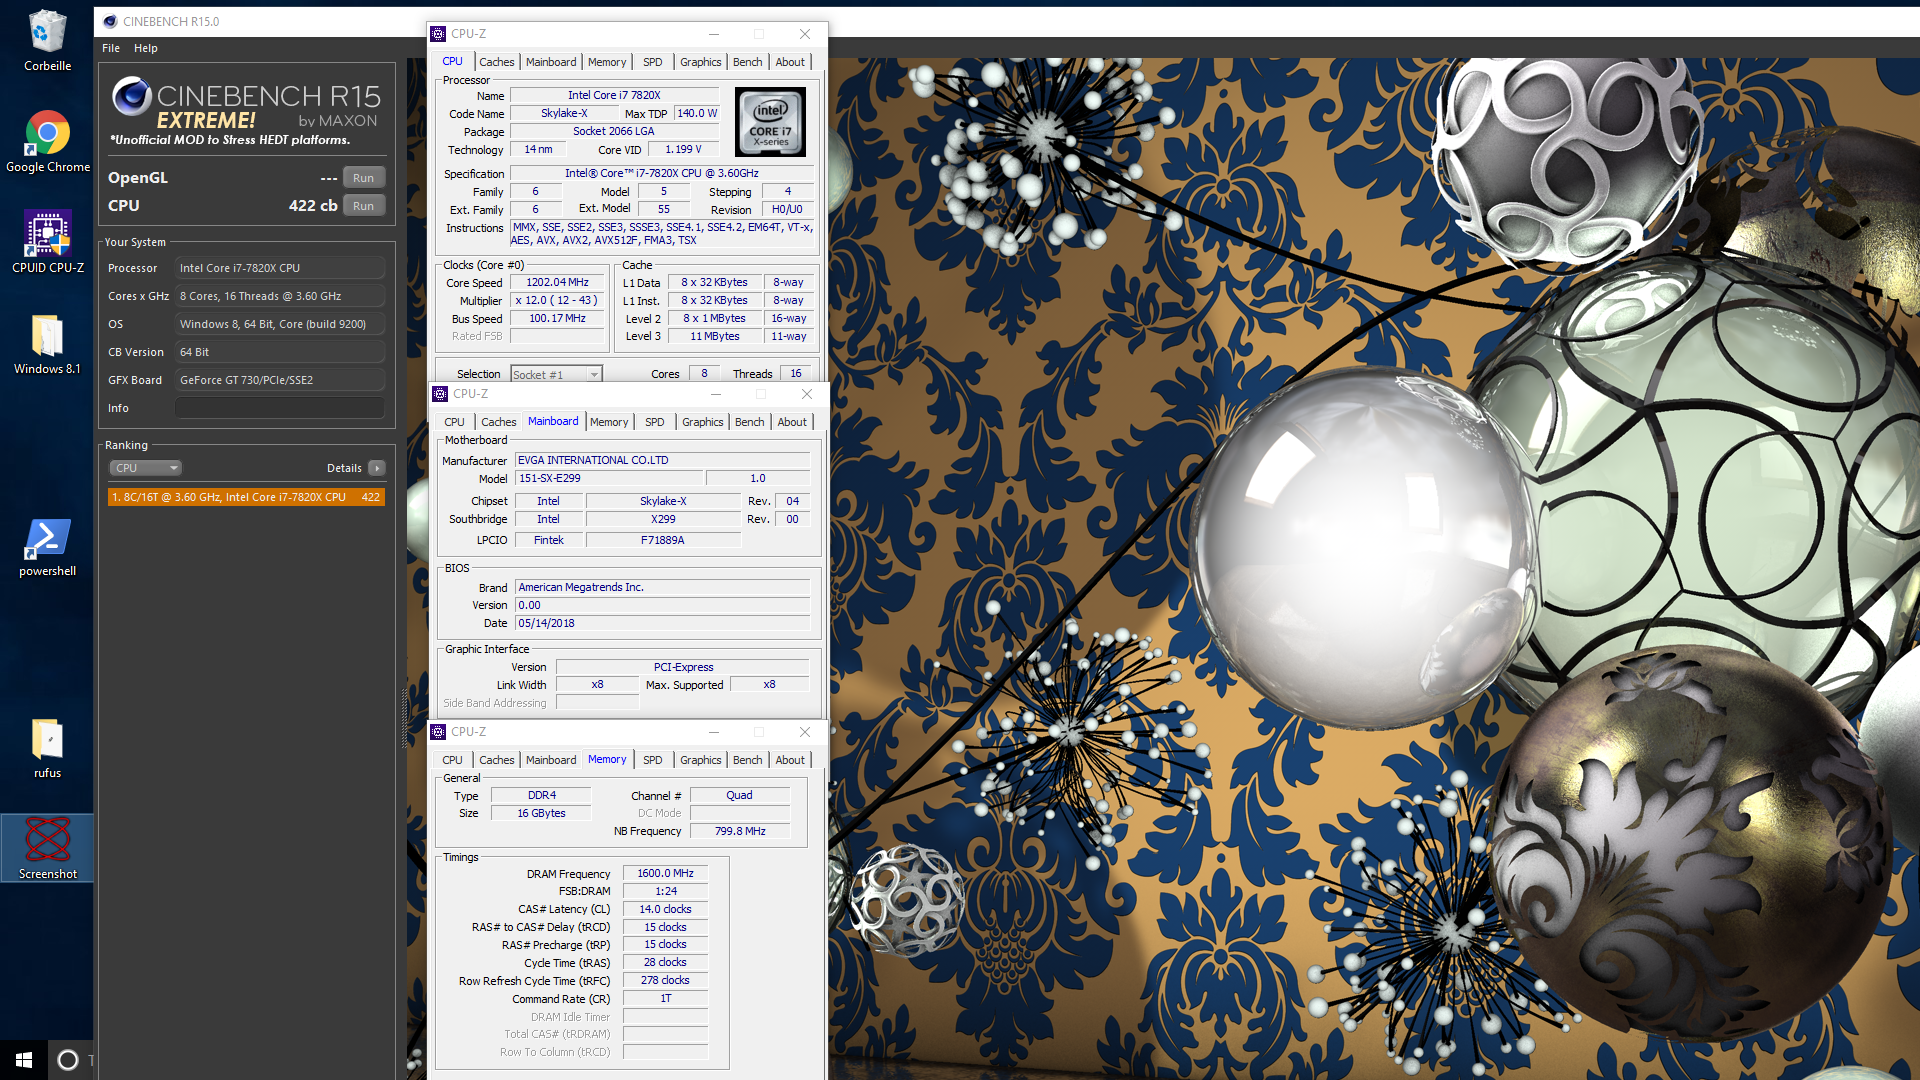Go to Bench tab in bottom CPU-Z window
The width and height of the screenshot is (1920, 1080).
748,760
